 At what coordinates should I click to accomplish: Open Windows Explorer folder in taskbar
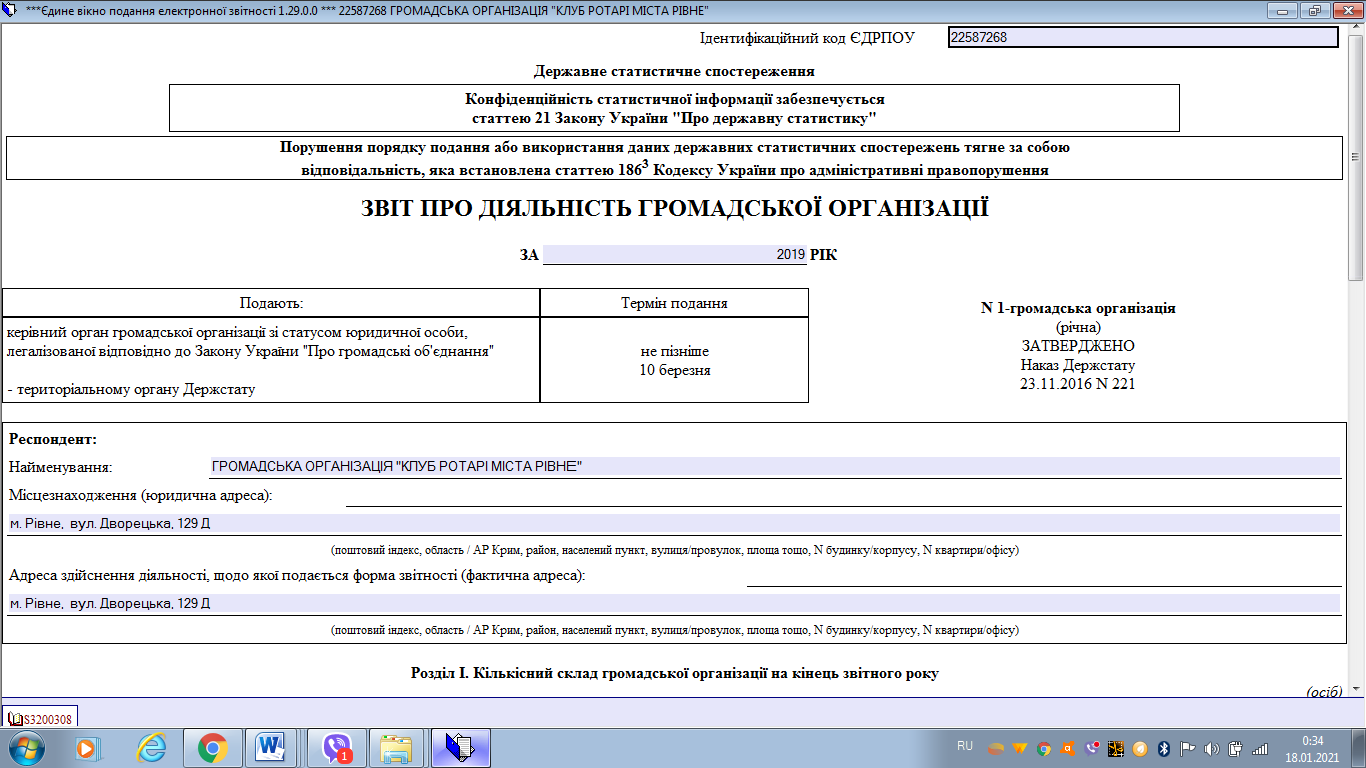pyautogui.click(x=397, y=747)
